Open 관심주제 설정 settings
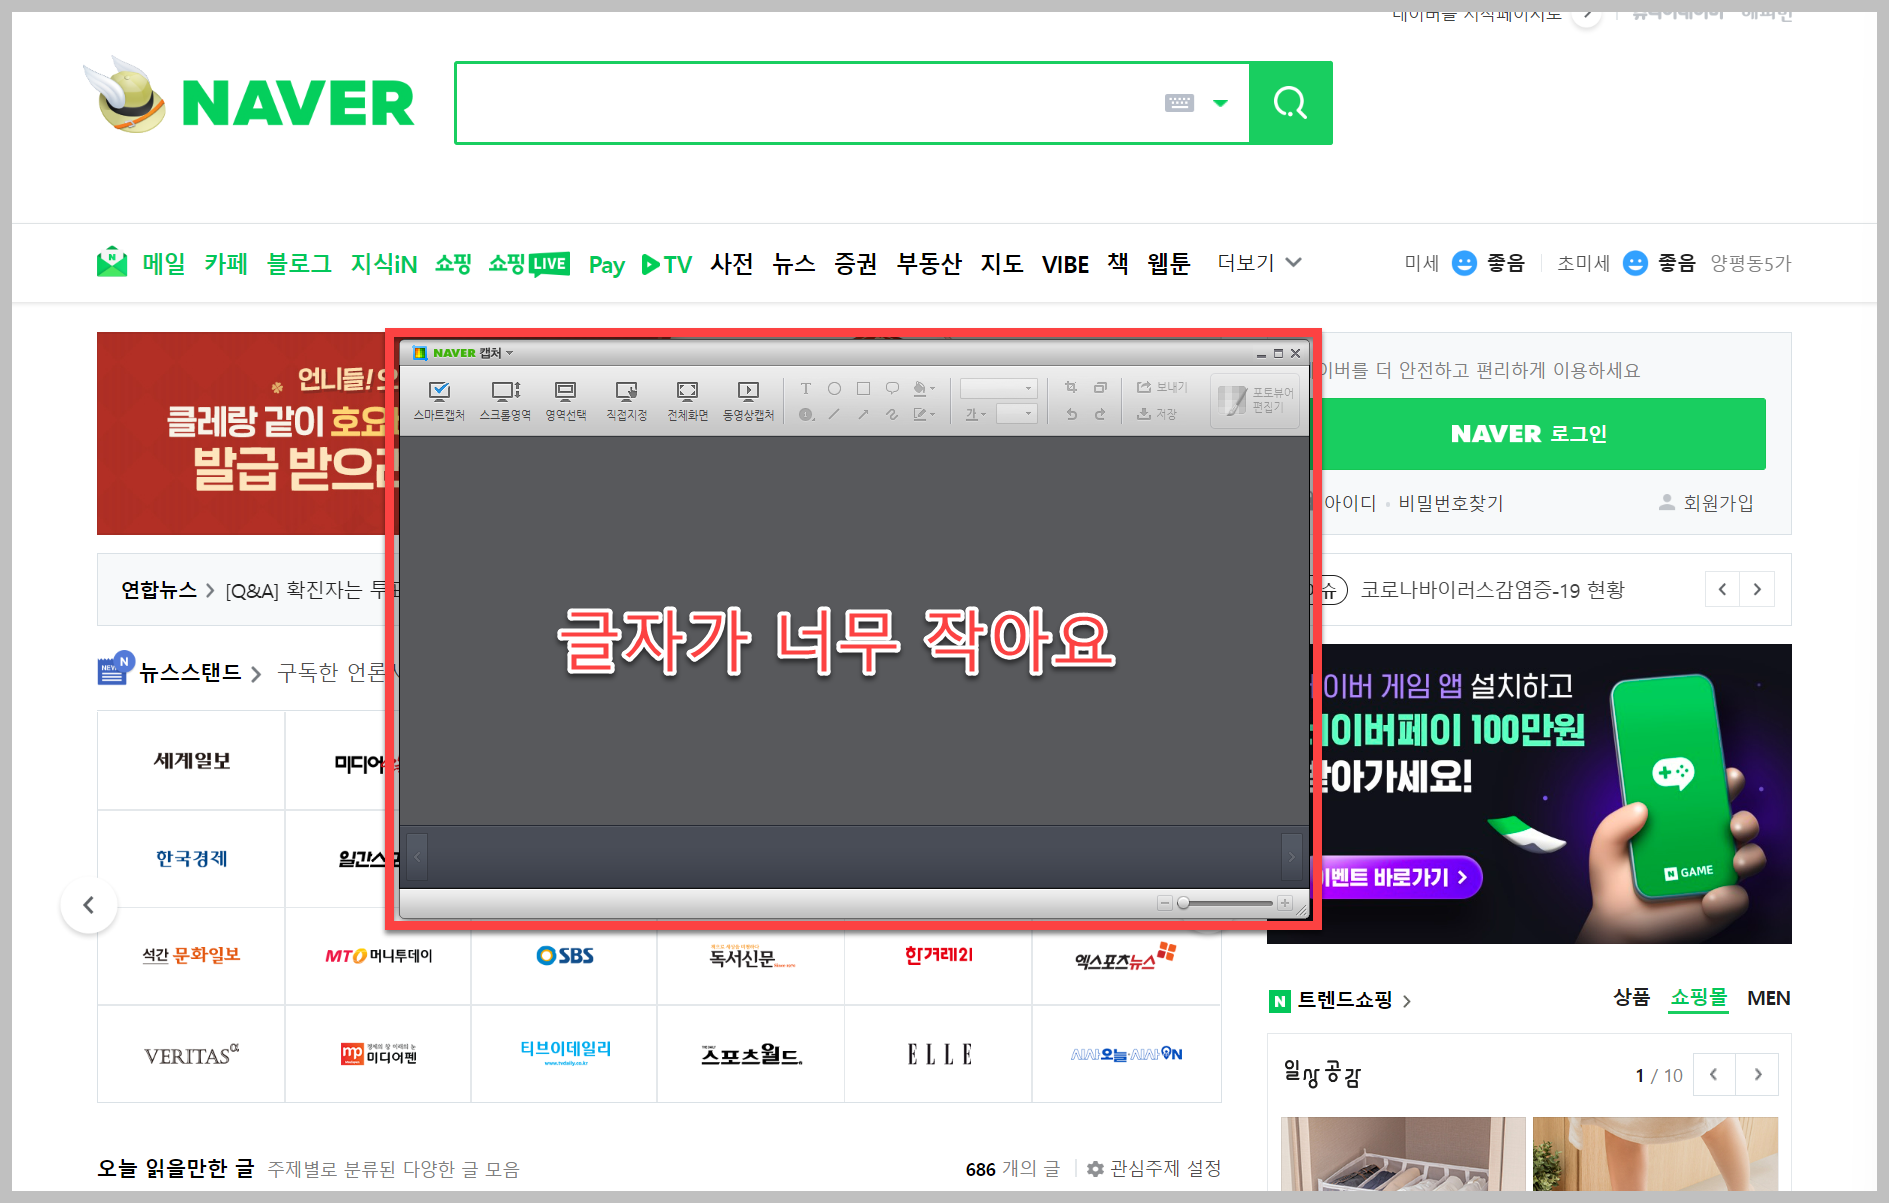The image size is (1889, 1203). (1154, 1168)
